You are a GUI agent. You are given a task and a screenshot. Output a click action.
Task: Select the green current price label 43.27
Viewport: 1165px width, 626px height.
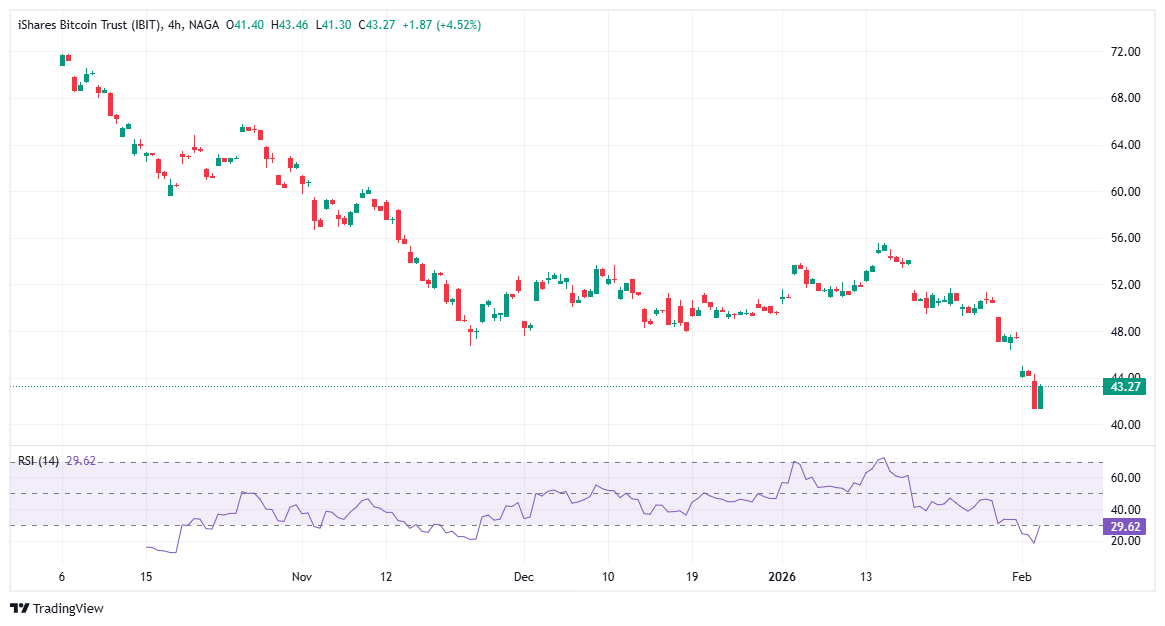1124,387
